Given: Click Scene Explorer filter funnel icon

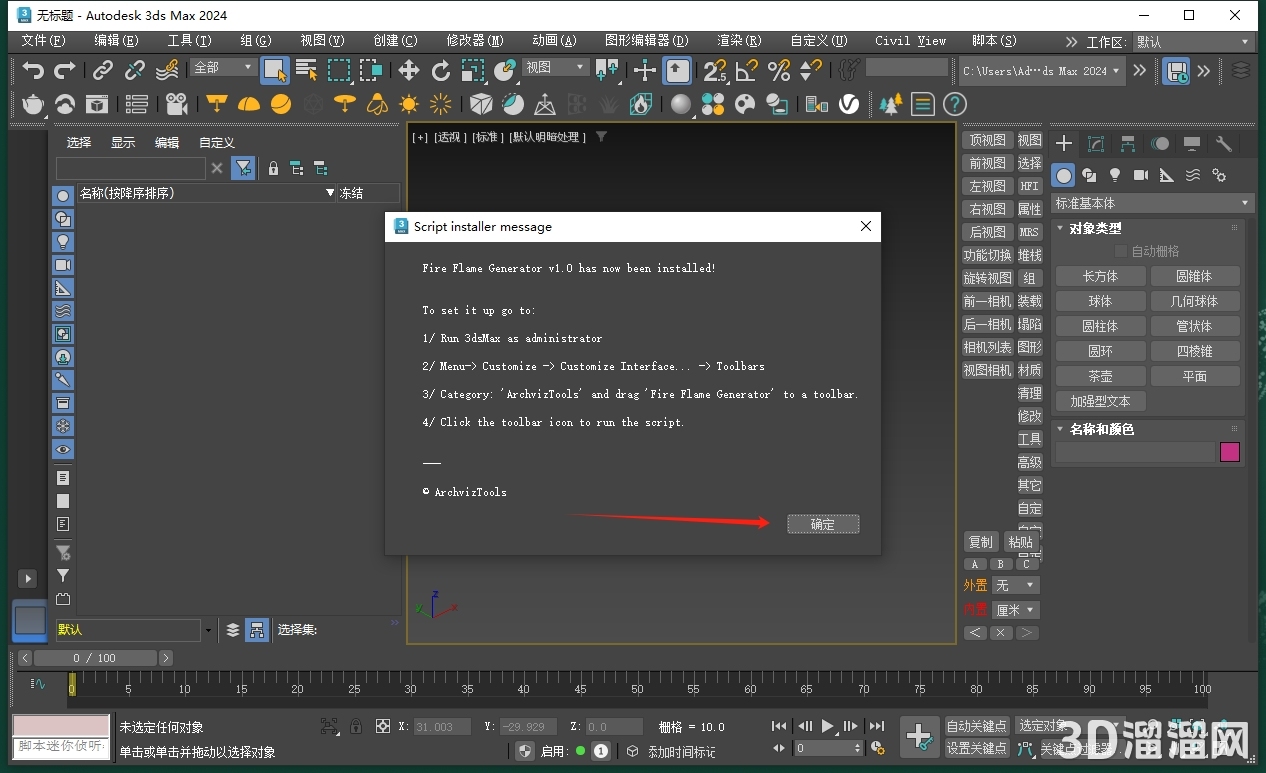Looking at the screenshot, I should pyautogui.click(x=243, y=169).
